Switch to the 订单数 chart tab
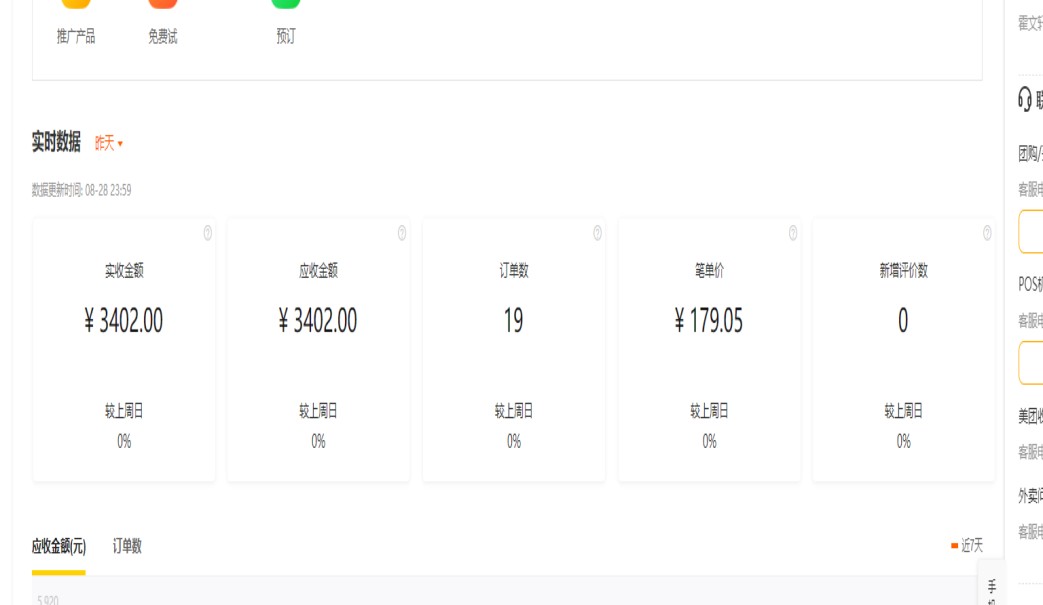 click(x=127, y=546)
